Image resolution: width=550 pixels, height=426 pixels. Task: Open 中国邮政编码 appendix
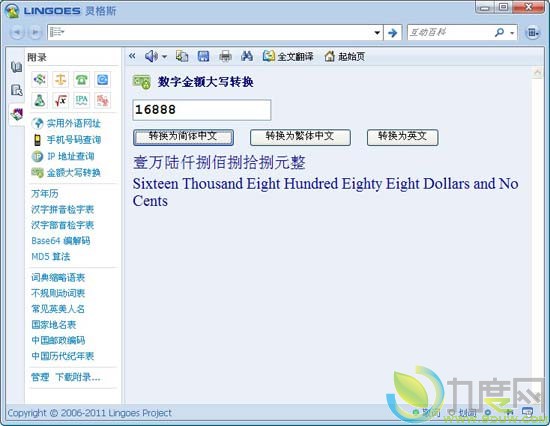pyautogui.click(x=58, y=340)
